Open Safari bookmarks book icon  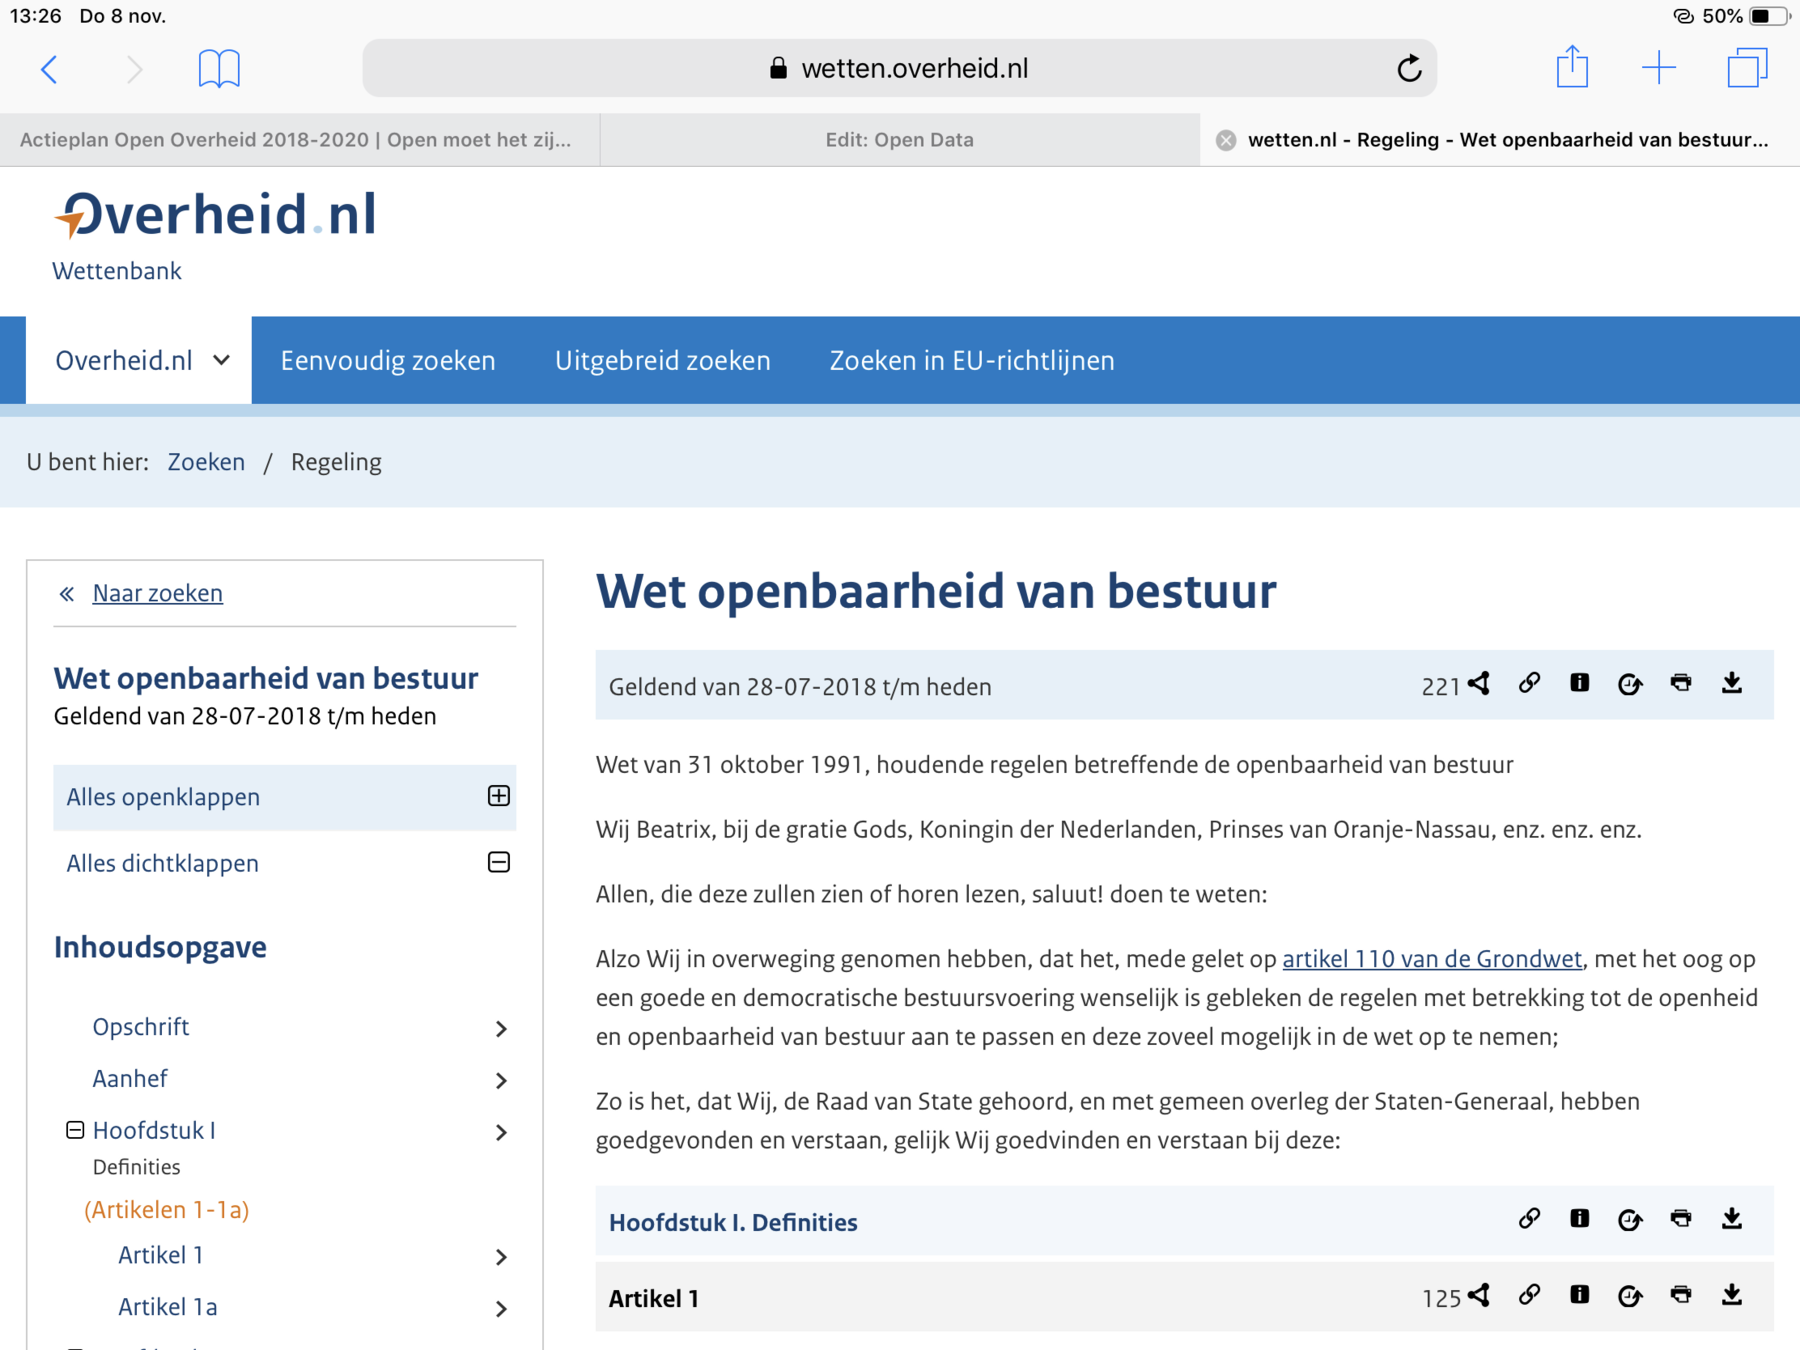(219, 69)
